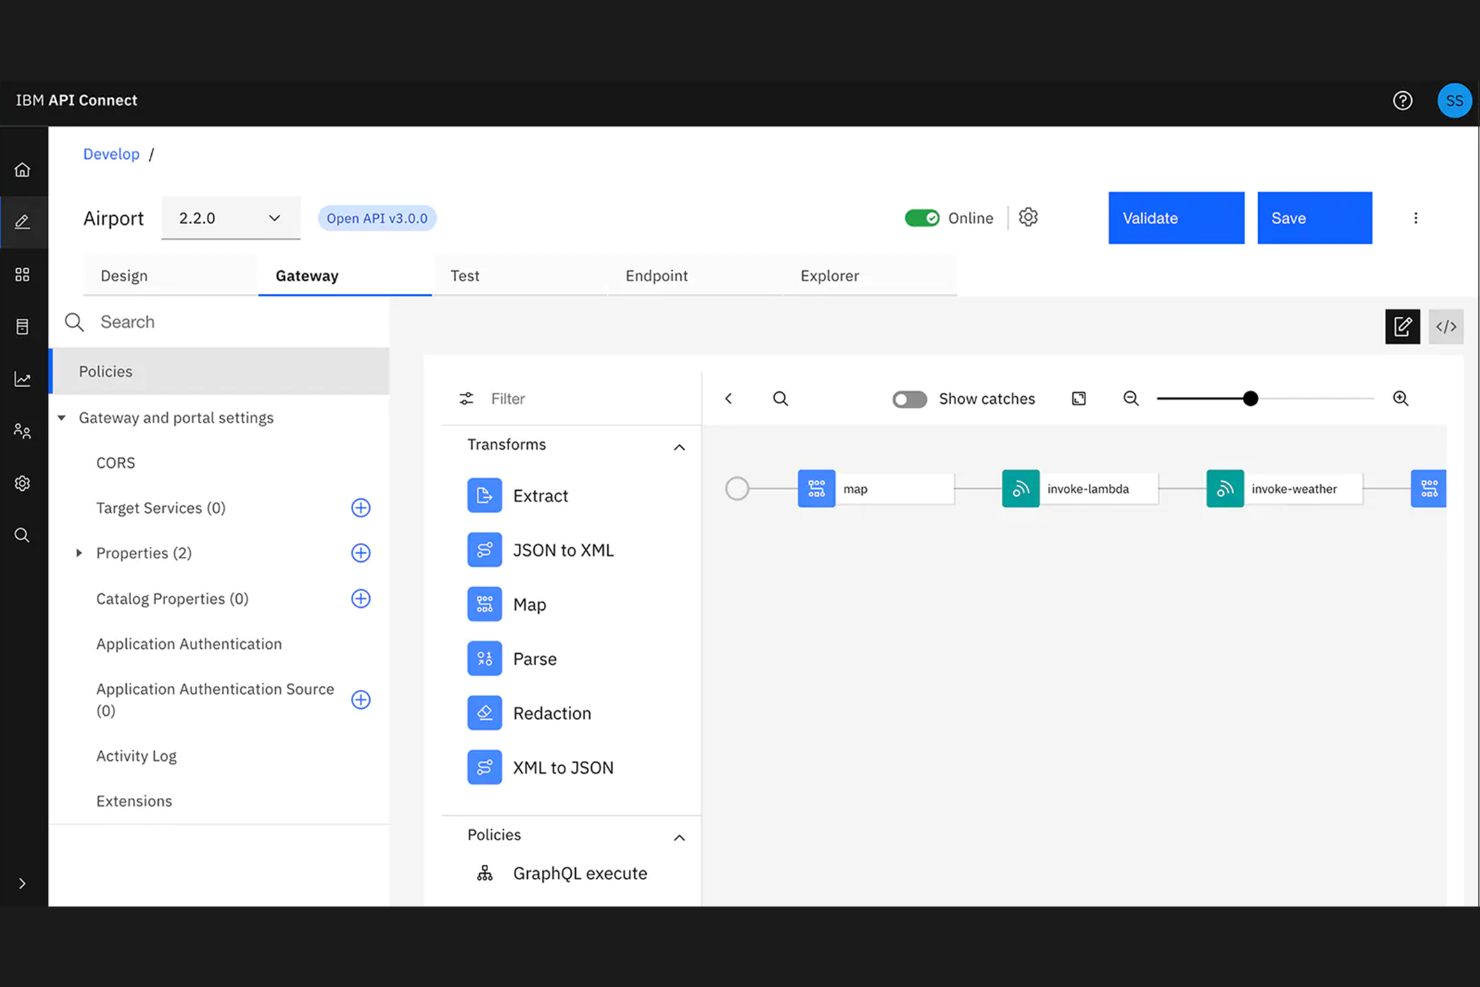Add a Target Service with plus
Viewport: 1480px width, 987px height.
click(x=361, y=508)
